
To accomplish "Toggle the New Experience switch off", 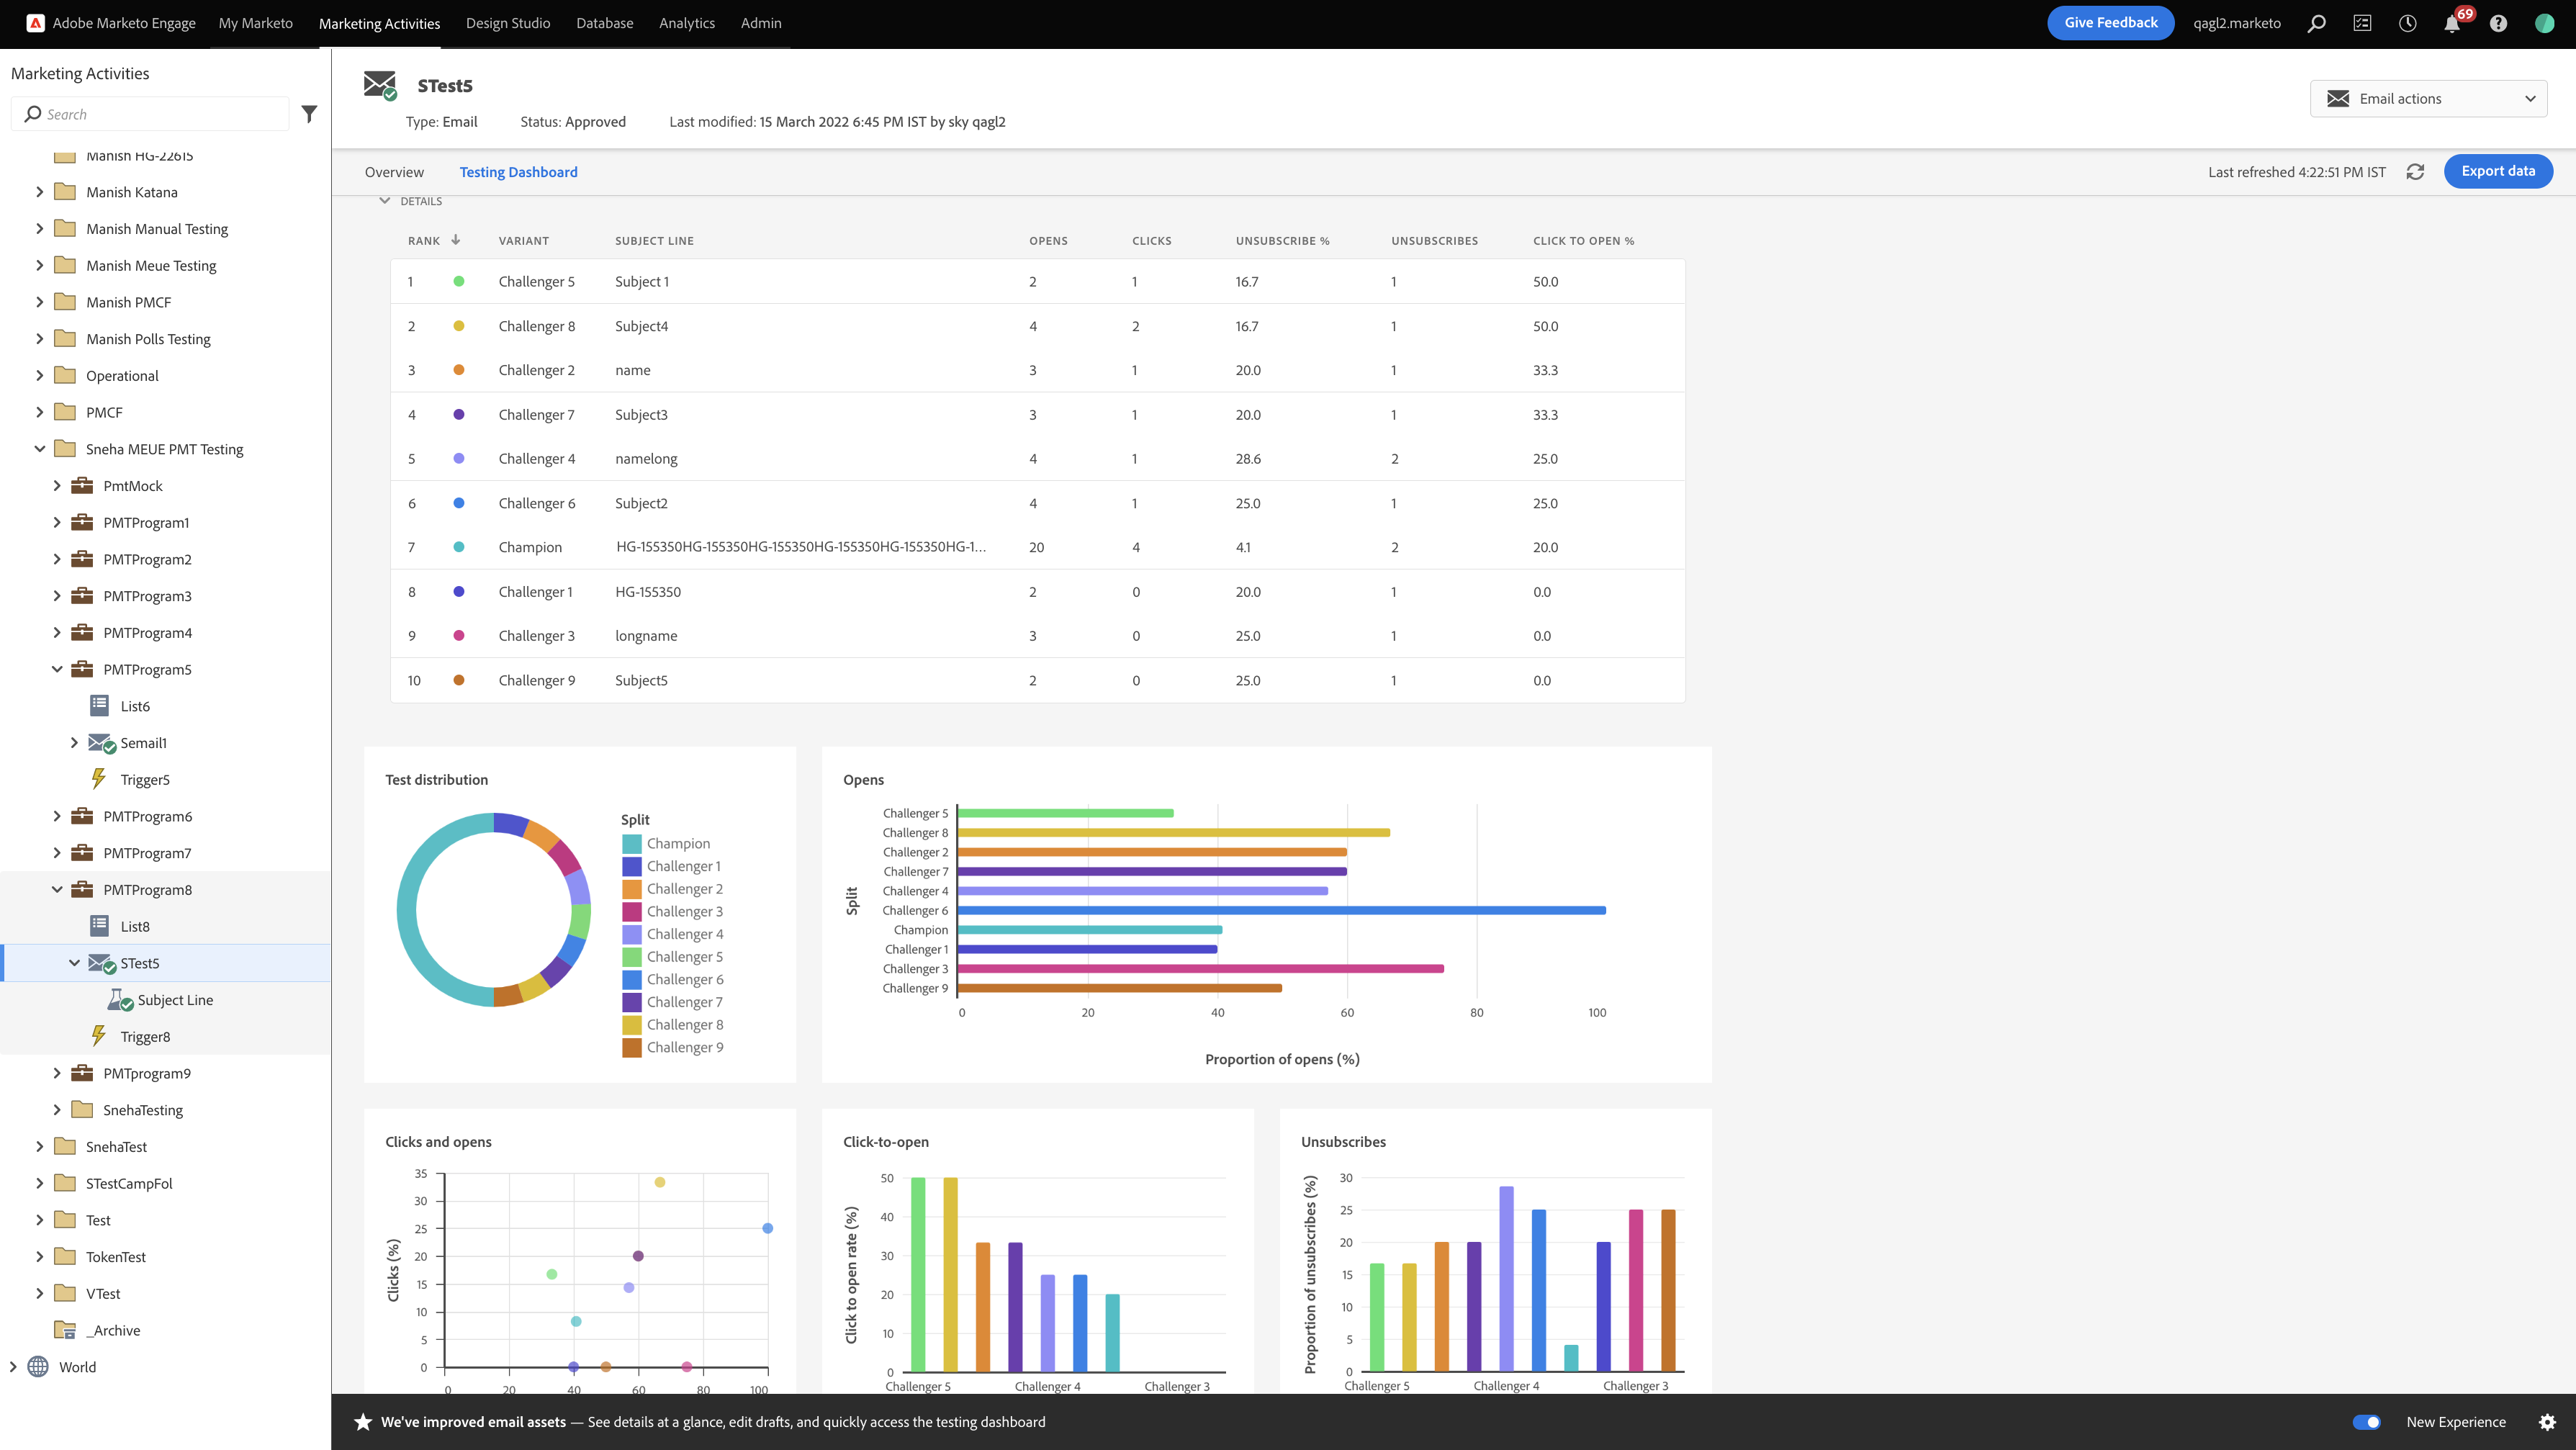I will click(2366, 1422).
